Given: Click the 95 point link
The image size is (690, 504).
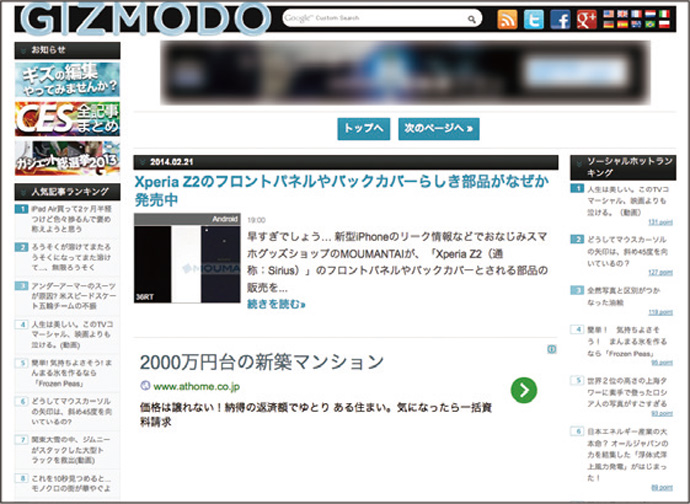Looking at the screenshot, I should pos(662,363).
